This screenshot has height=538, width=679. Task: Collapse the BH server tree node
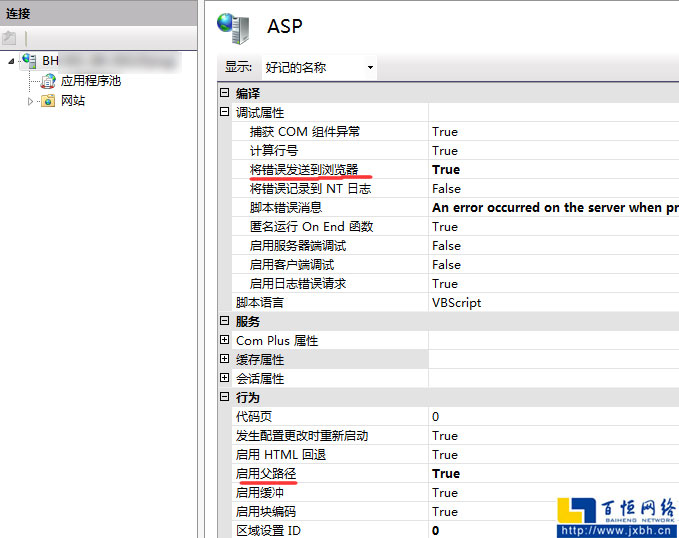pos(11,62)
